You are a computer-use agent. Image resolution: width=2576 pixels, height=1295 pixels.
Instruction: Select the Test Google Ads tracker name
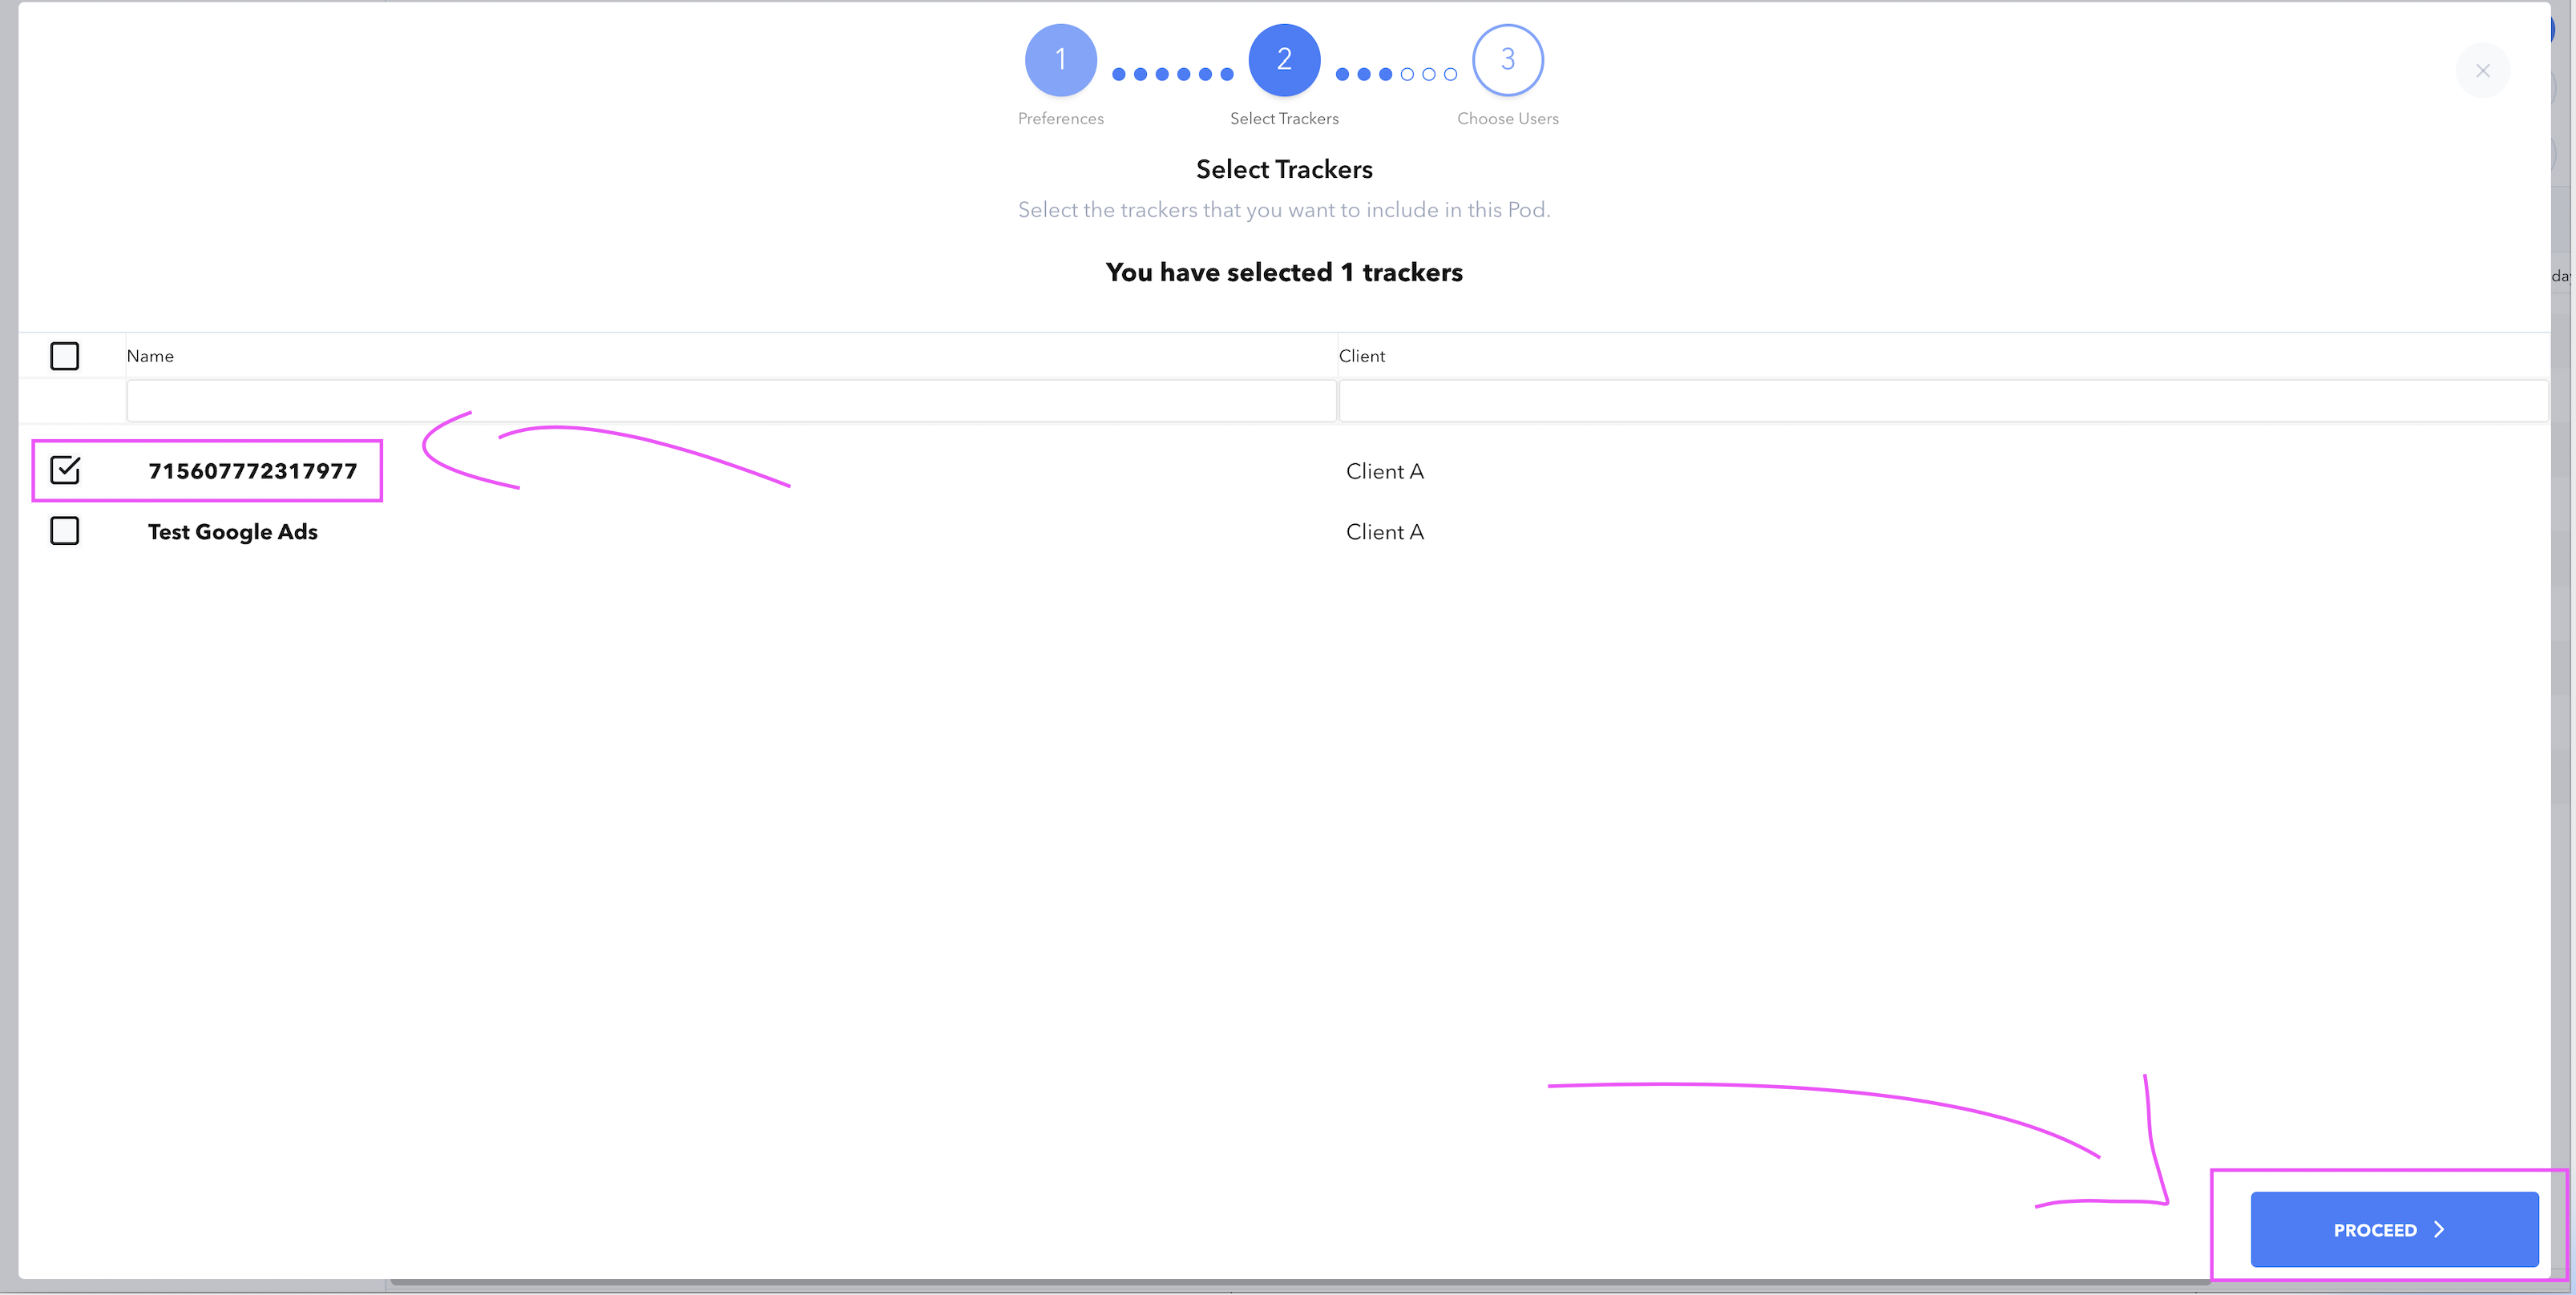pos(232,532)
